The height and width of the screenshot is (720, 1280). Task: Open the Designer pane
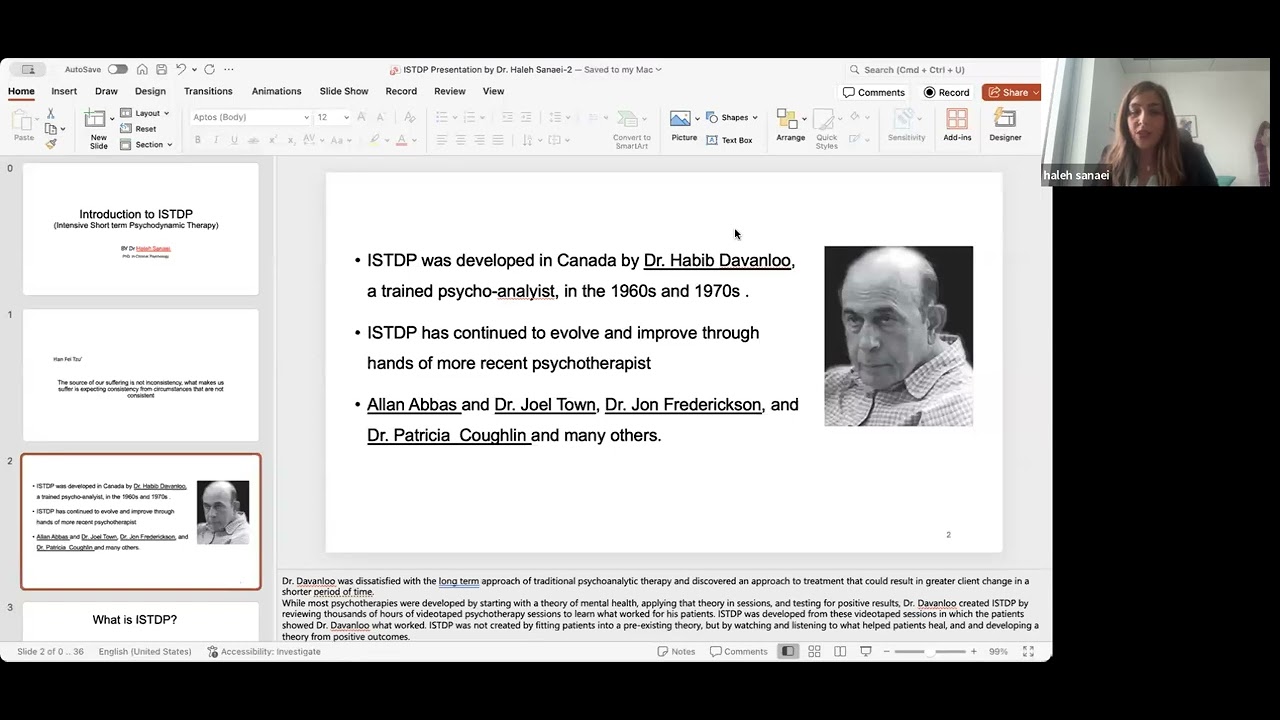[1005, 126]
